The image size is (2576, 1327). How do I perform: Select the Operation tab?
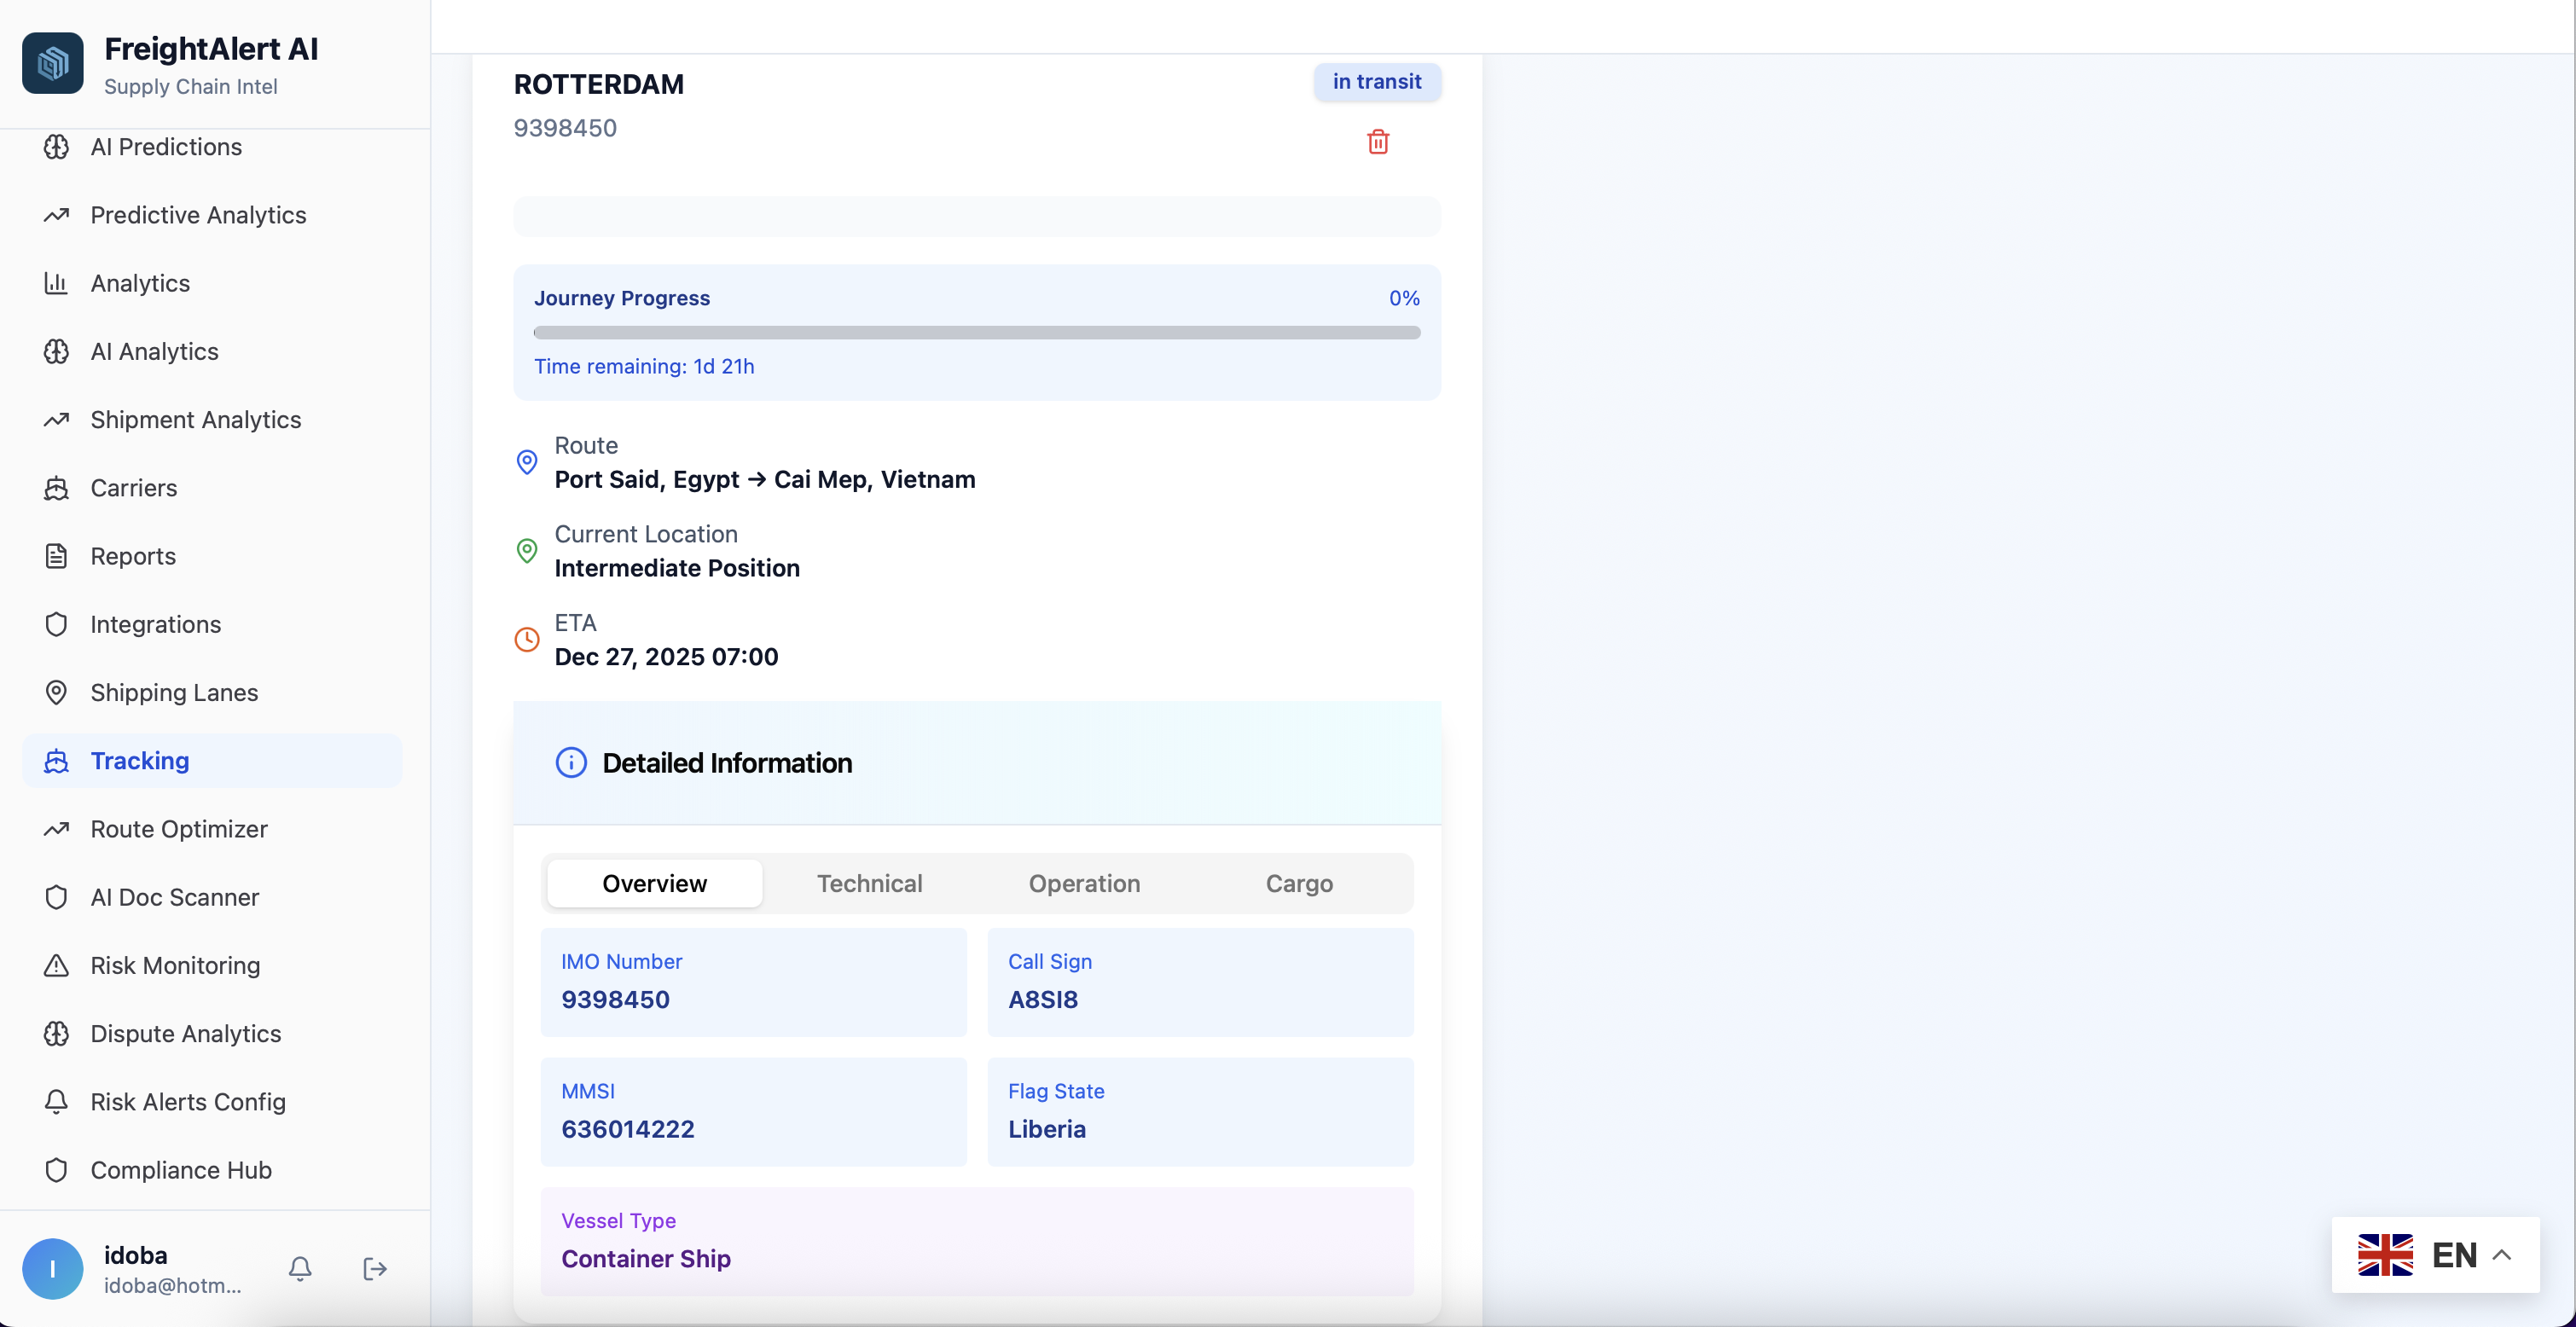click(1084, 883)
